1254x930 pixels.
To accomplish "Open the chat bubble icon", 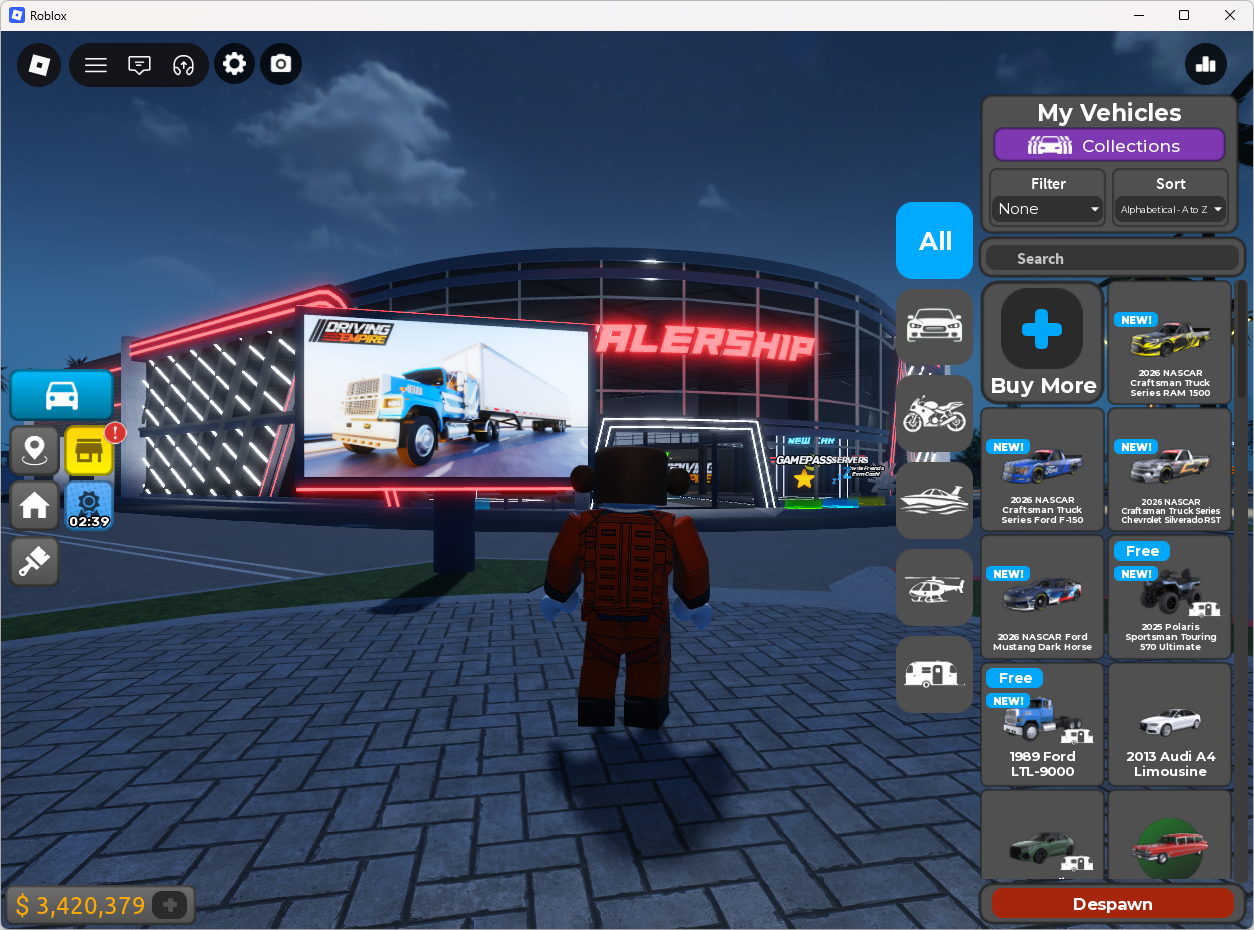I will coord(140,65).
